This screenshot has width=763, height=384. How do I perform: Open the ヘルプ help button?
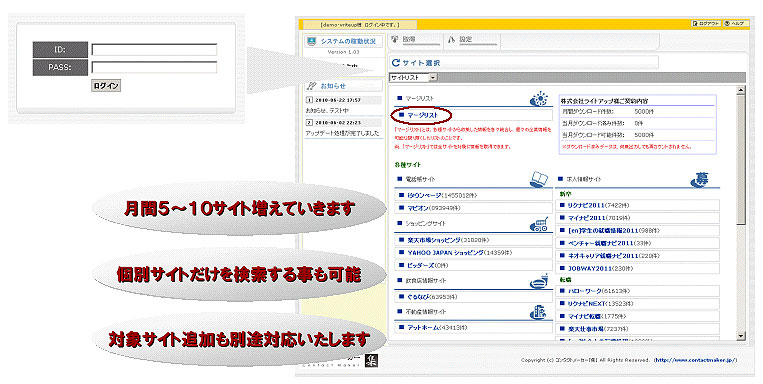point(735,23)
